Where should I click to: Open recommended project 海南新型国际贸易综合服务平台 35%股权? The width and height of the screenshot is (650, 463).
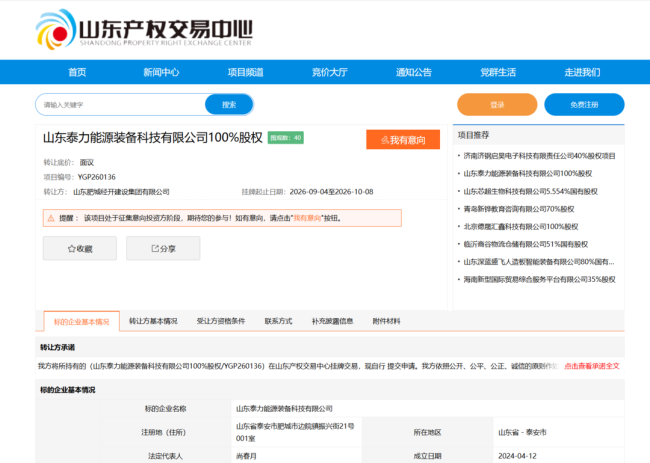pyautogui.click(x=539, y=279)
